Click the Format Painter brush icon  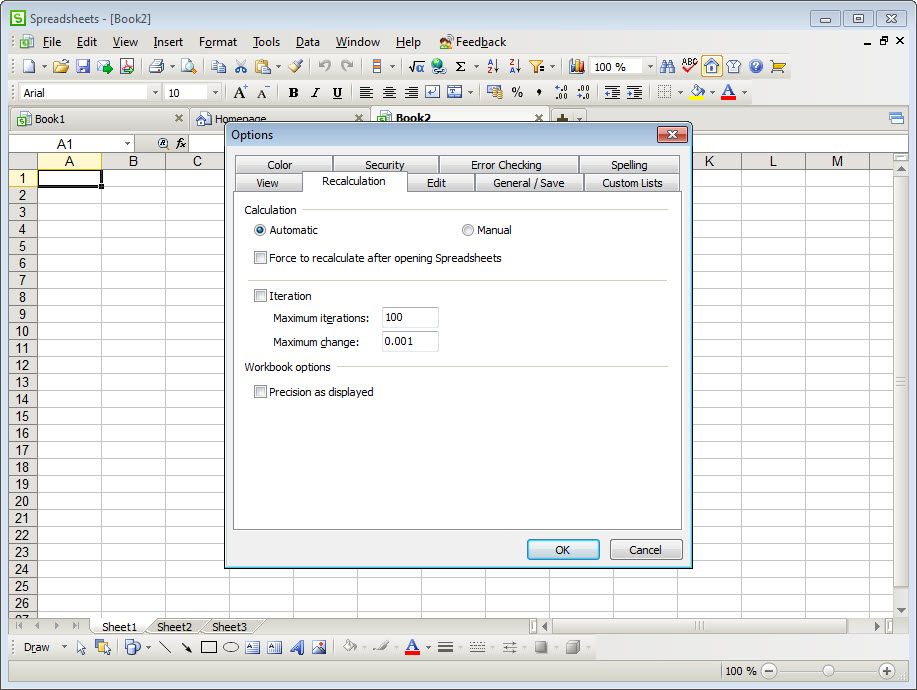point(295,67)
